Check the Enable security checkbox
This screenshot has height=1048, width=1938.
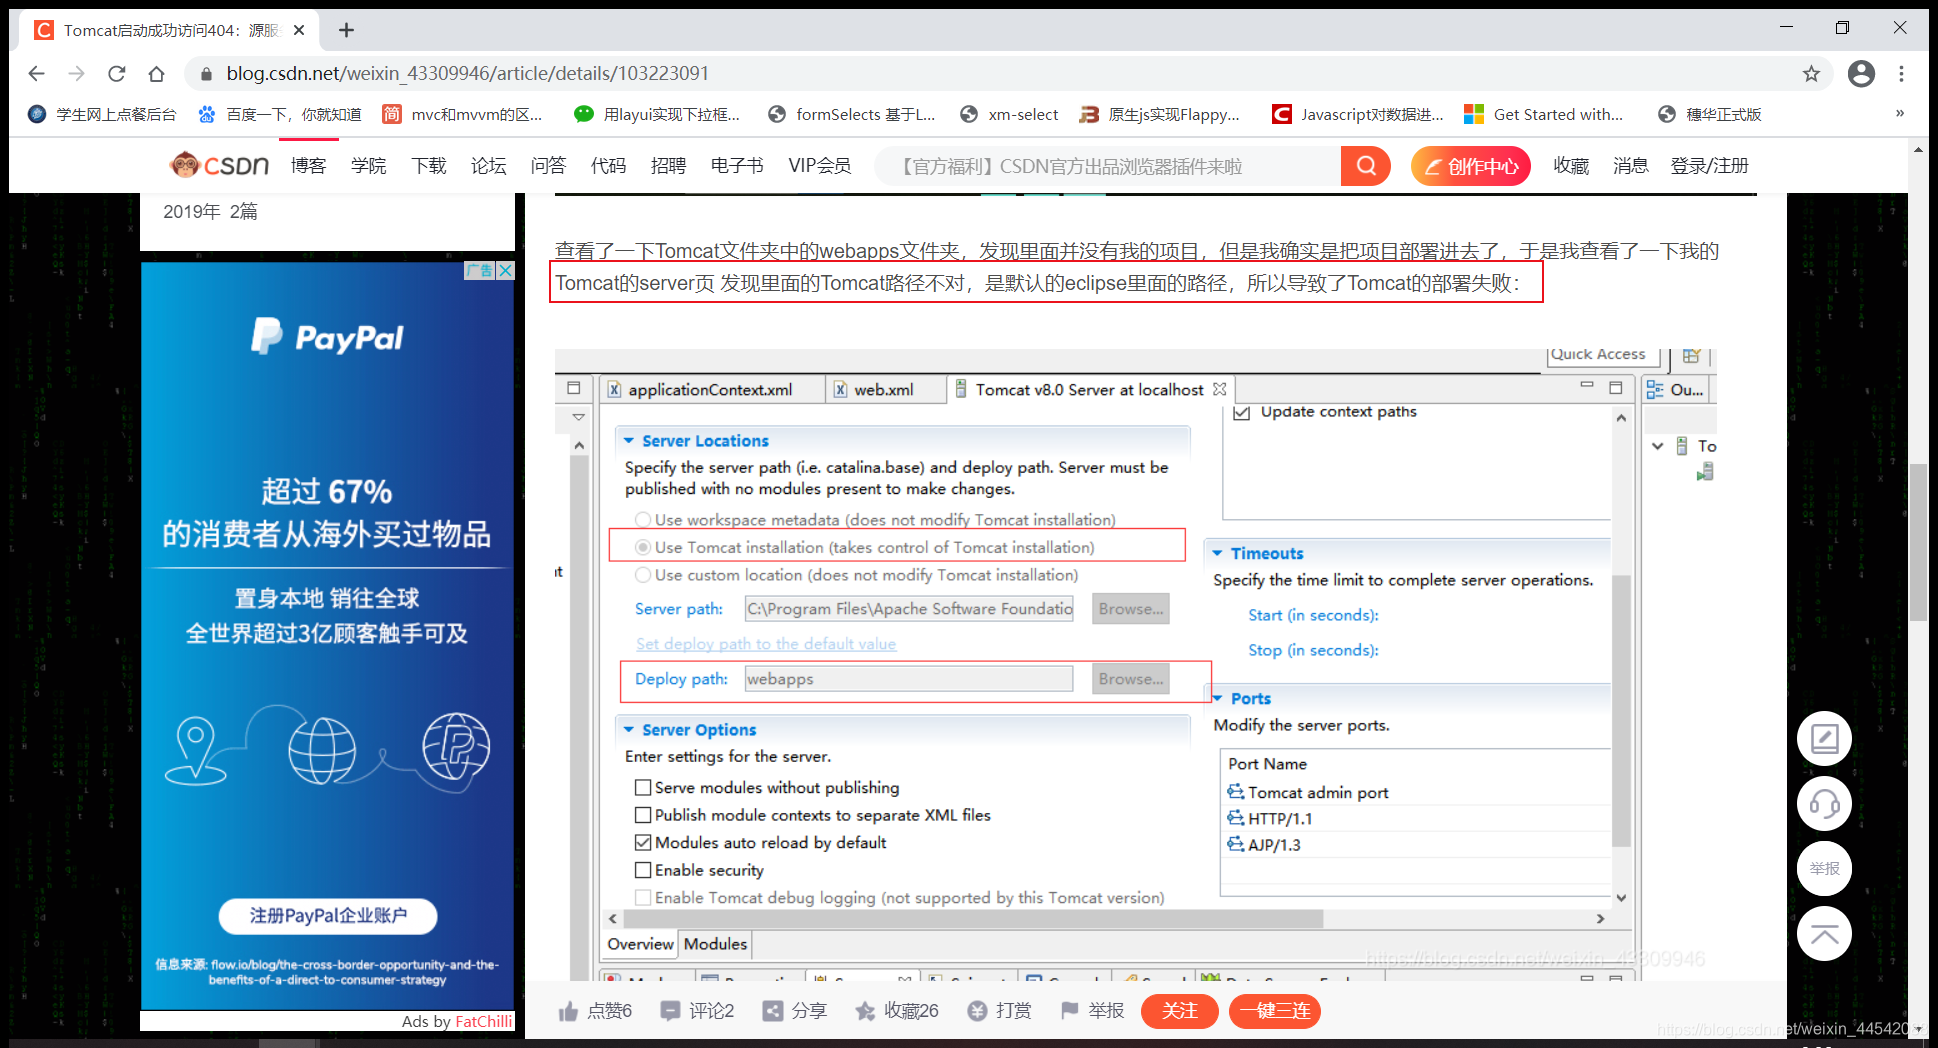click(x=643, y=870)
